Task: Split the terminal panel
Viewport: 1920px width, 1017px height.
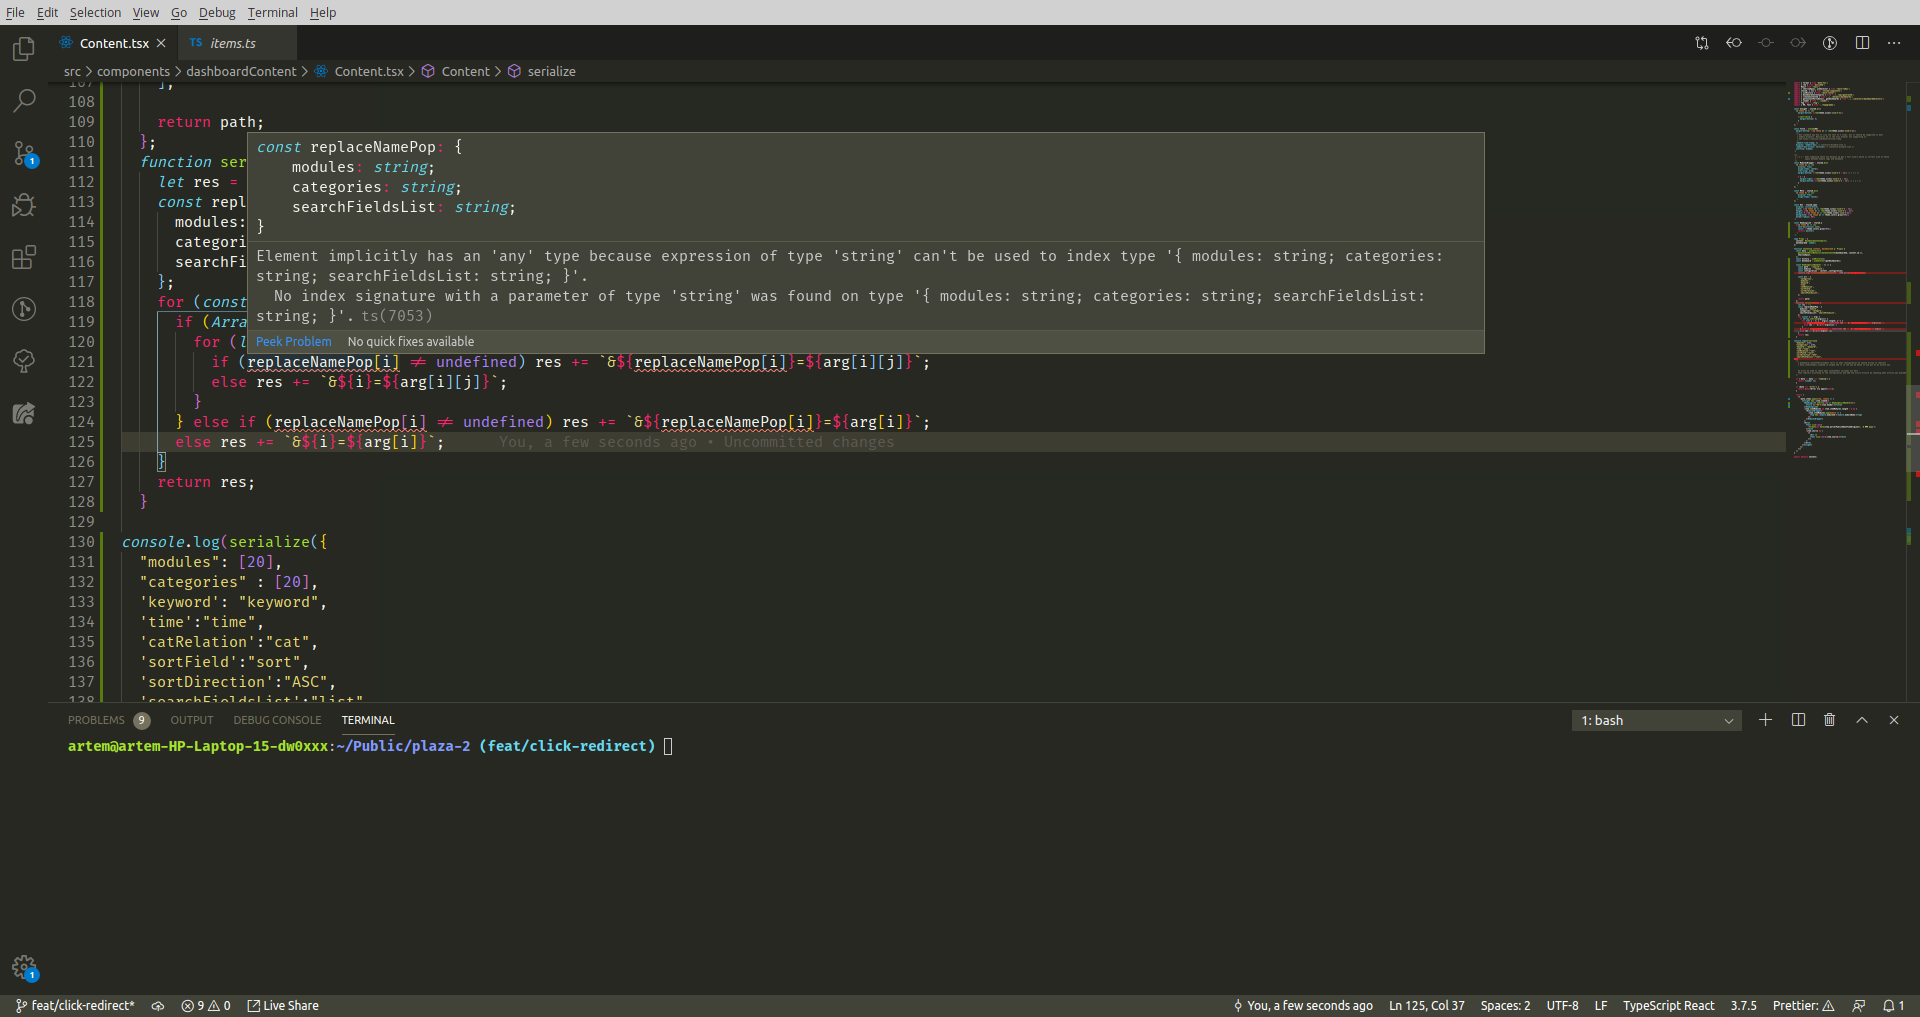Action: pos(1798,720)
